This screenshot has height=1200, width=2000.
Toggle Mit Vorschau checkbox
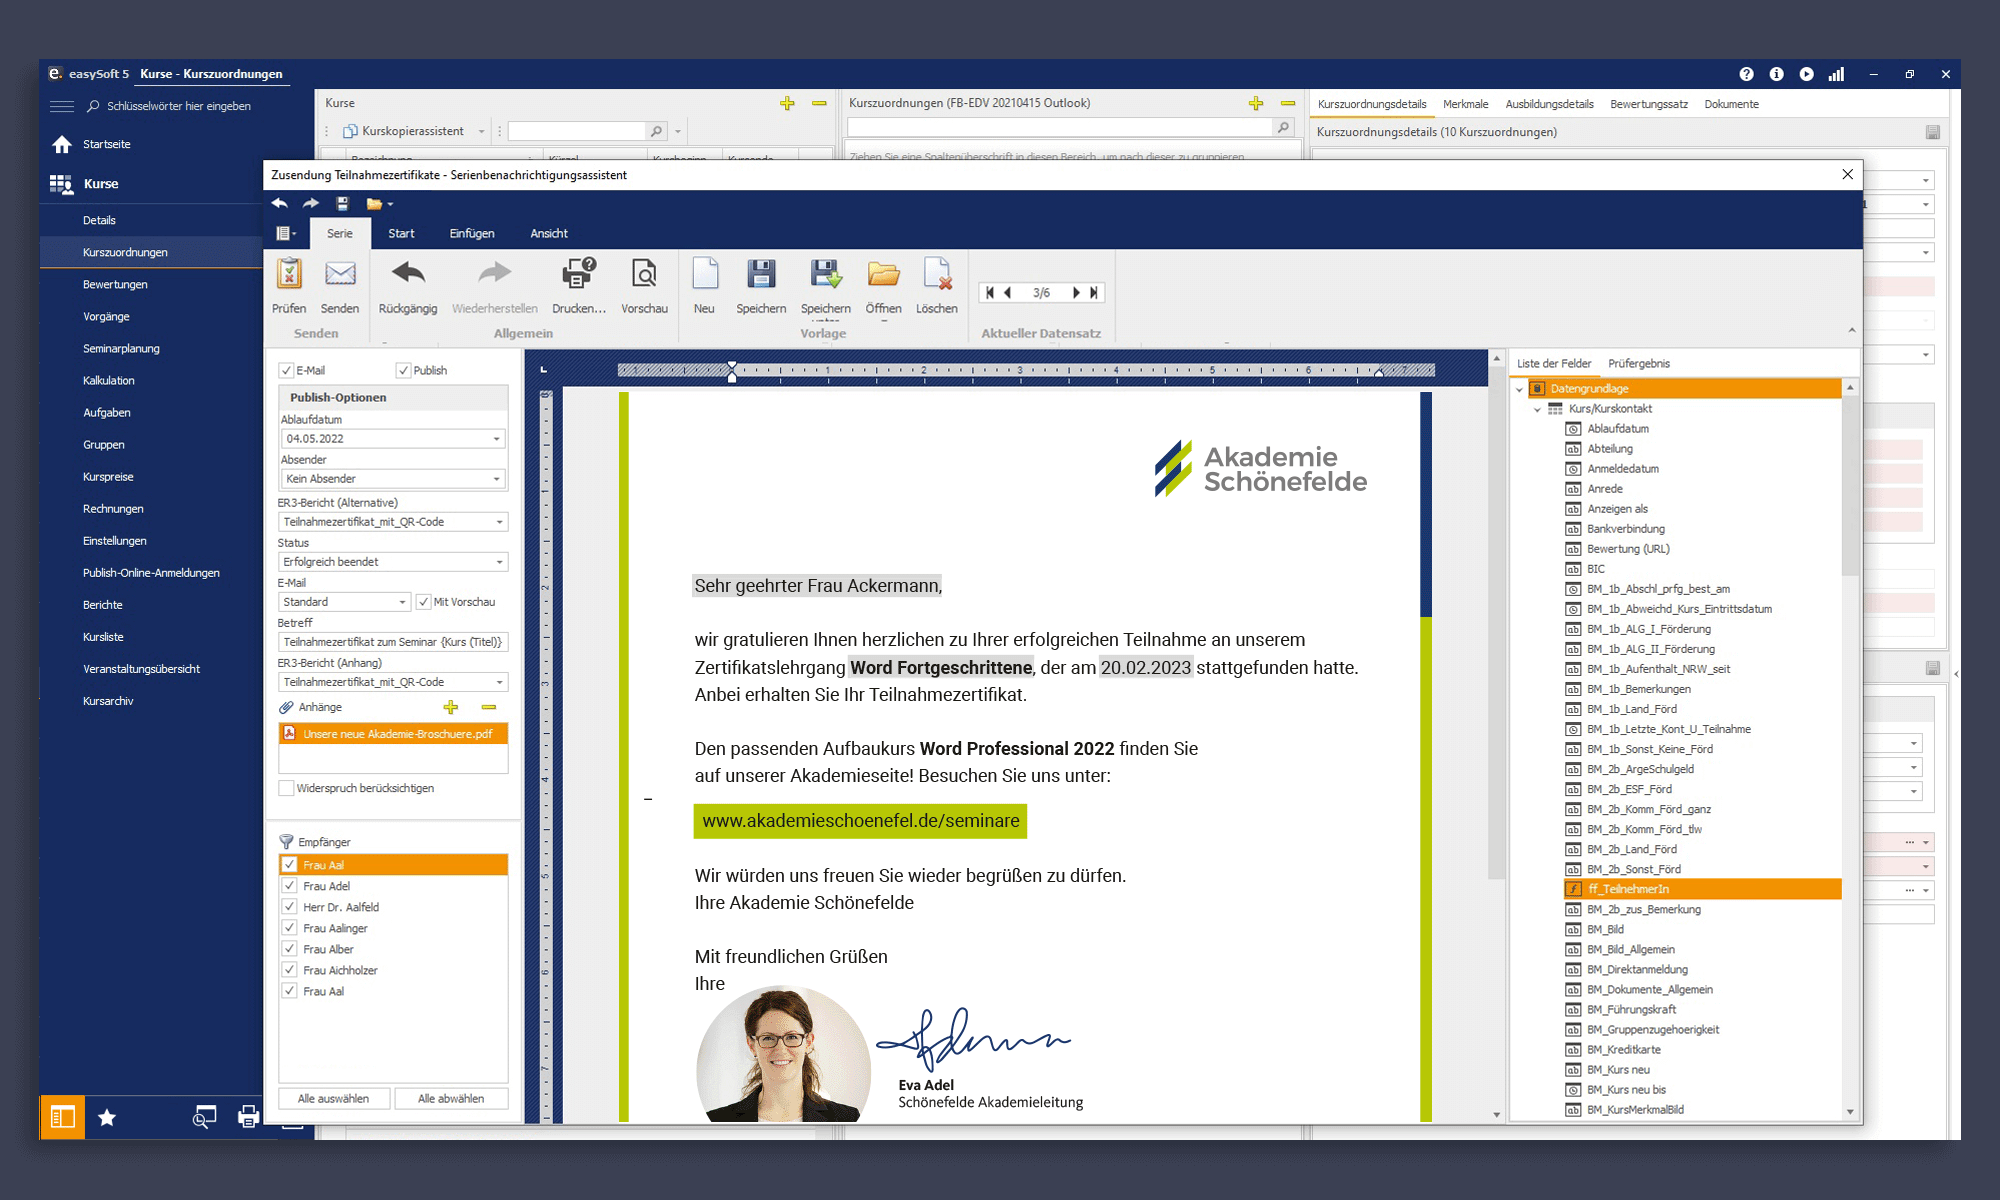coord(424,602)
